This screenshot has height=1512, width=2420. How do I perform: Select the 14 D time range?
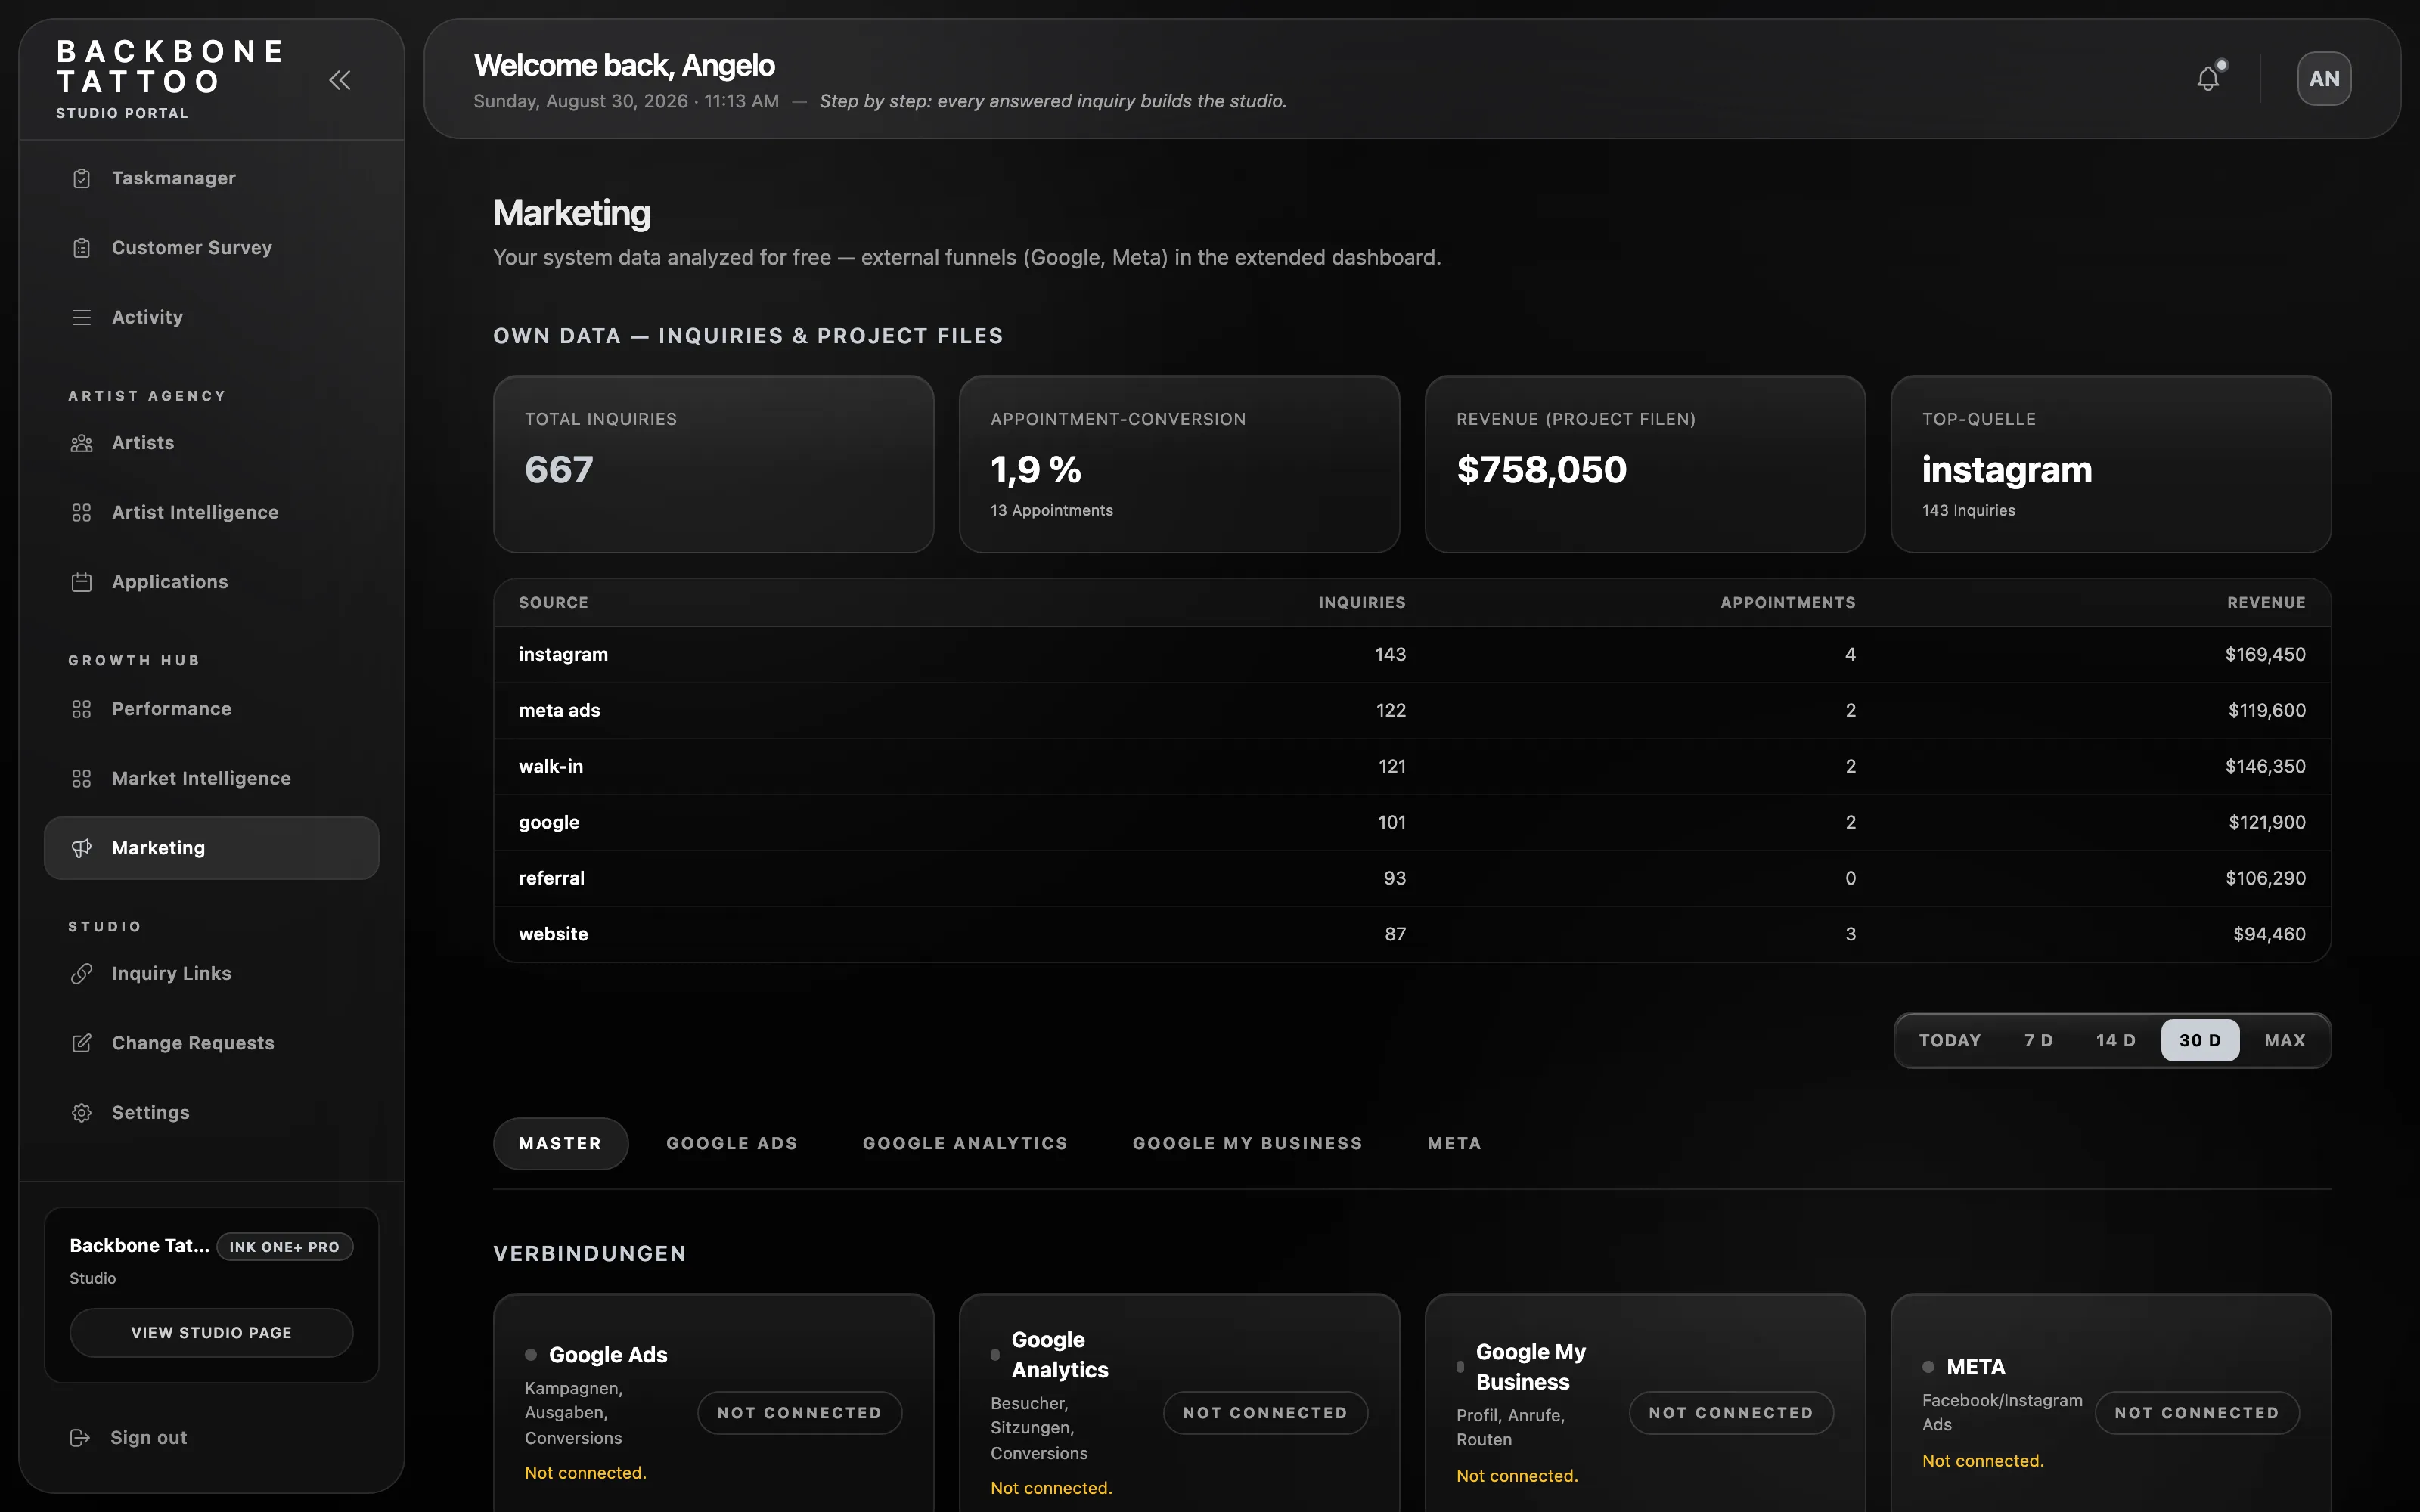(x=2116, y=1040)
